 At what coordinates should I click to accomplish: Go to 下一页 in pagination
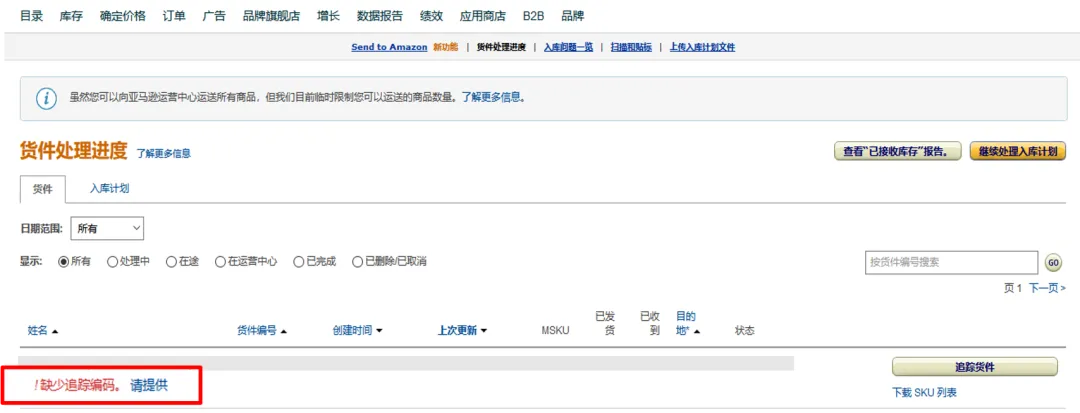pos(1048,288)
